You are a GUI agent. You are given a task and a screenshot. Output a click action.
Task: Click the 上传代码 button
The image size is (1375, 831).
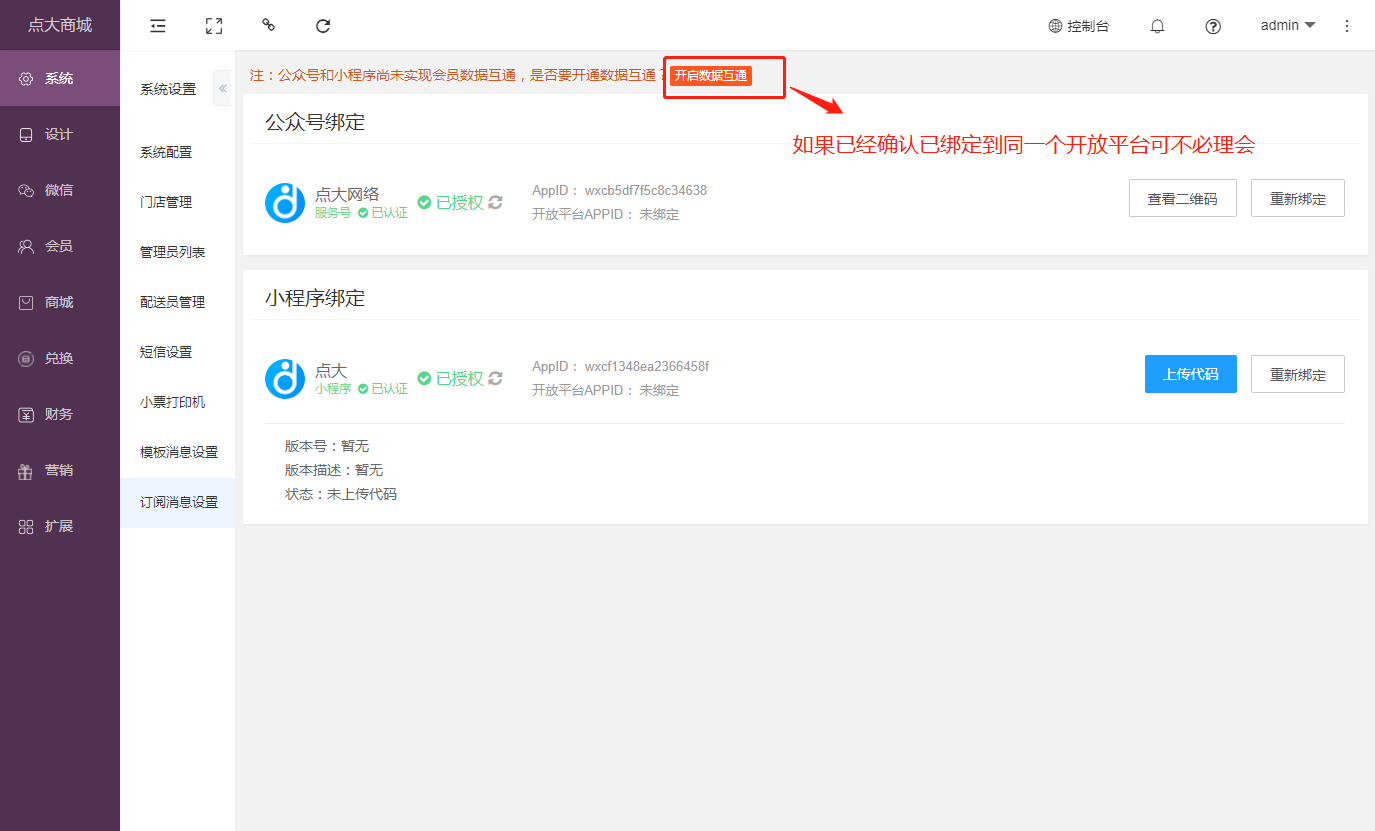1191,374
